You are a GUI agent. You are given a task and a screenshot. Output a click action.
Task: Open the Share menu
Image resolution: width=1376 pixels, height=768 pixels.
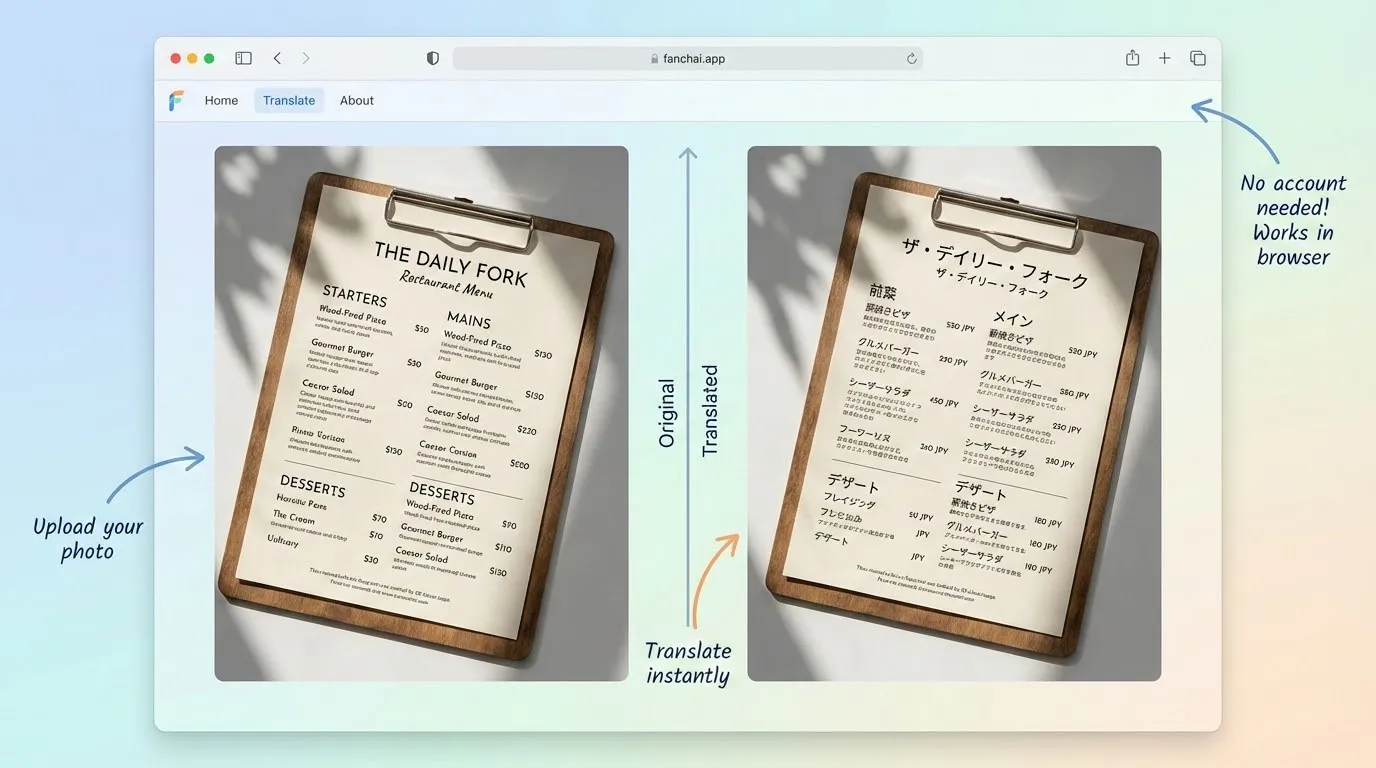point(1131,57)
